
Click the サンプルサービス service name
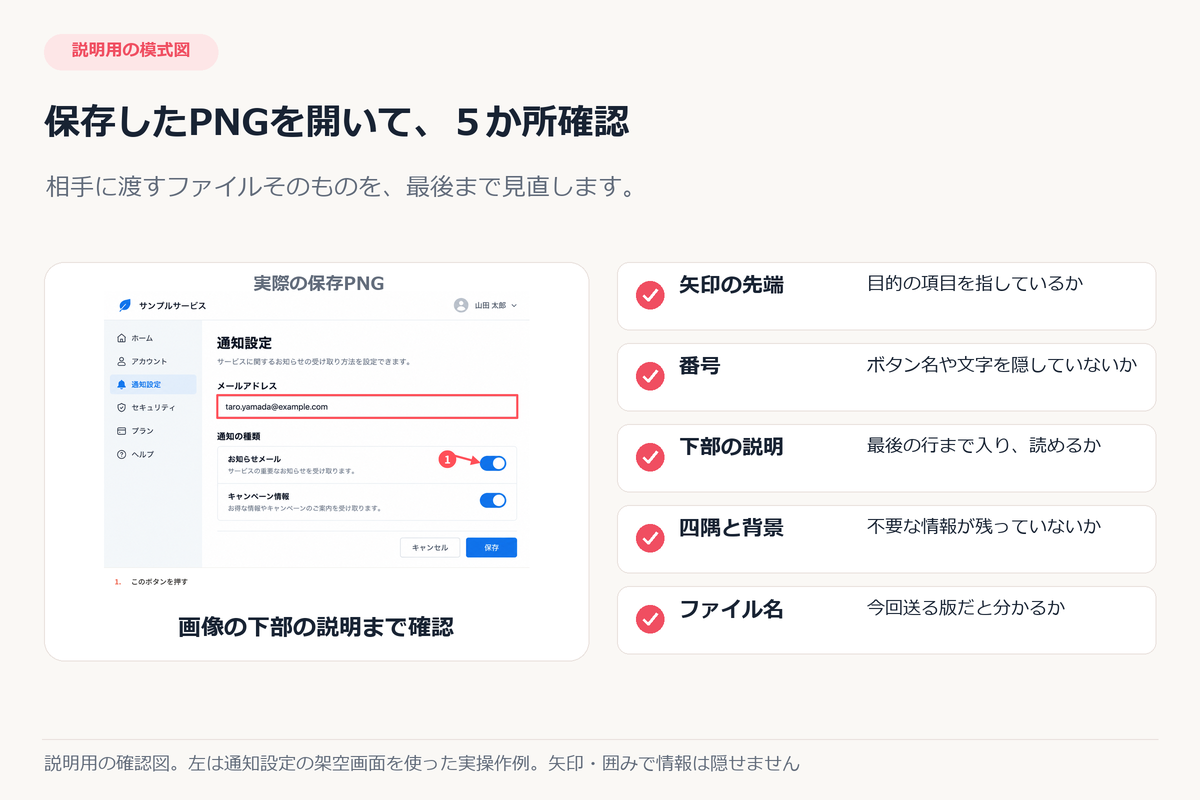[172, 305]
